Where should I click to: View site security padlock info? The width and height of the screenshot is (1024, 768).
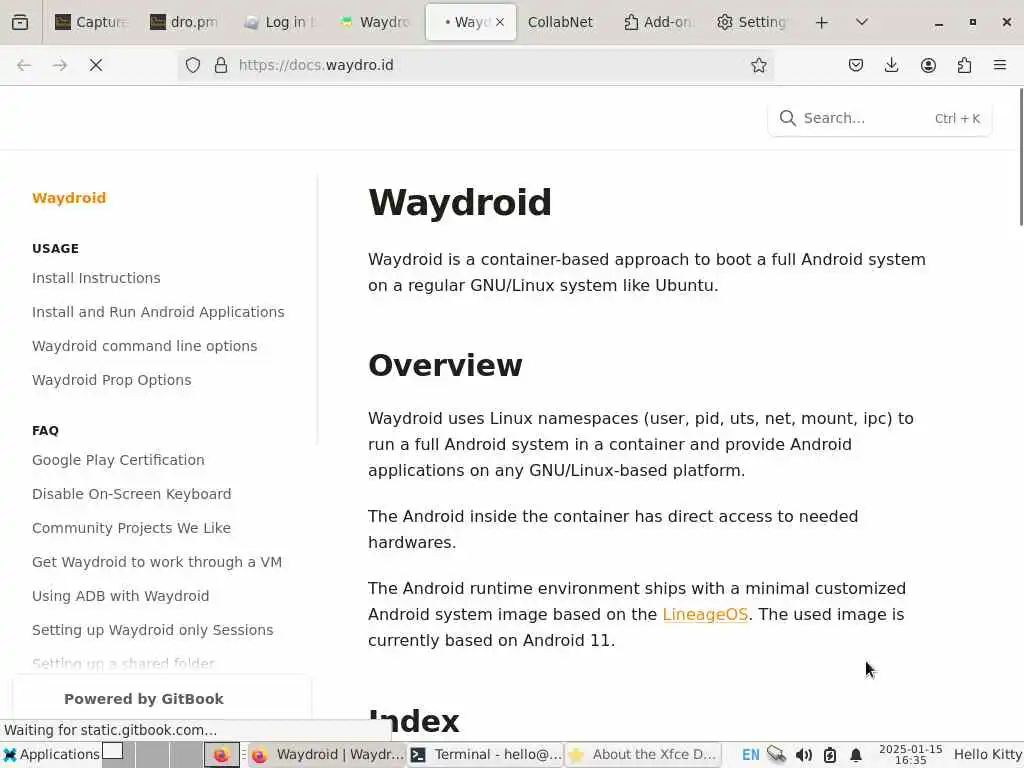221,65
